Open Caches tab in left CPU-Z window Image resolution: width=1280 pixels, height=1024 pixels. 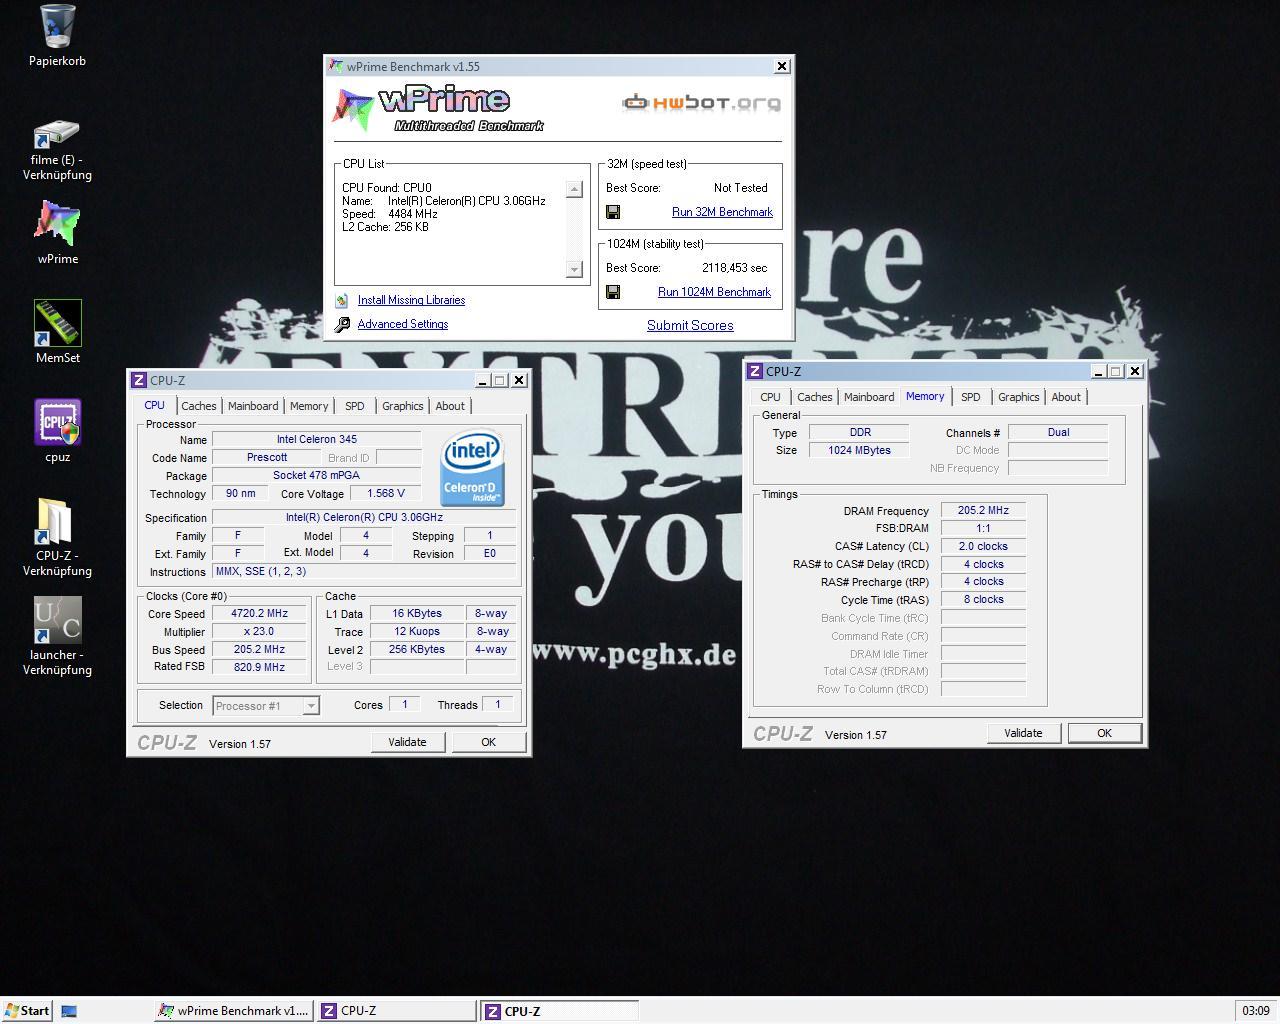point(198,406)
